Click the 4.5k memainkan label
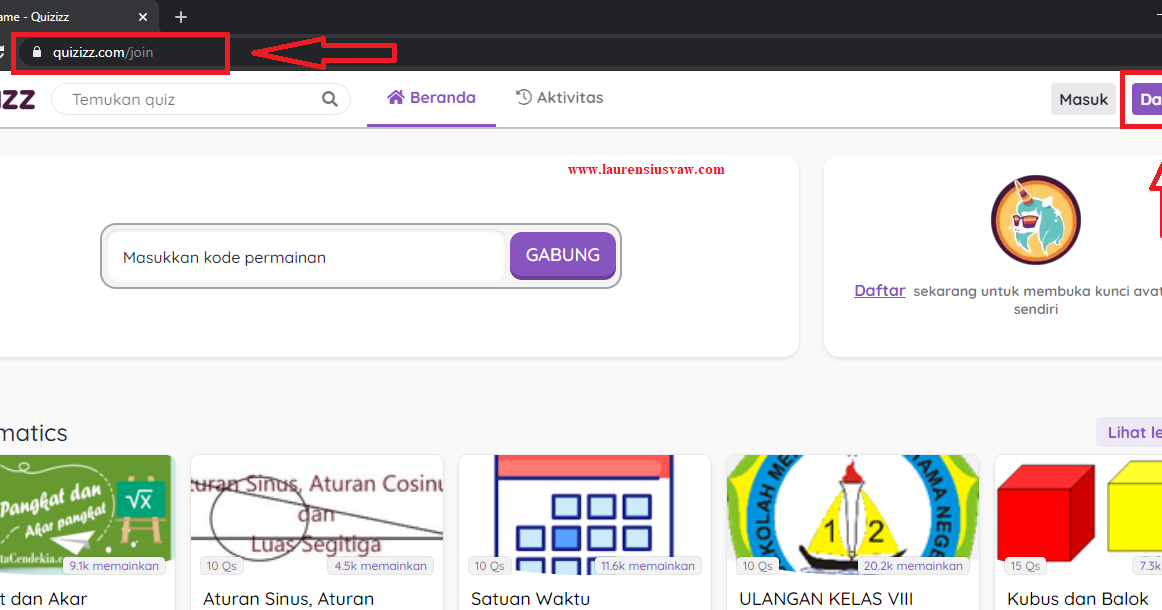Viewport: 1162px width, 610px height. coord(380,566)
